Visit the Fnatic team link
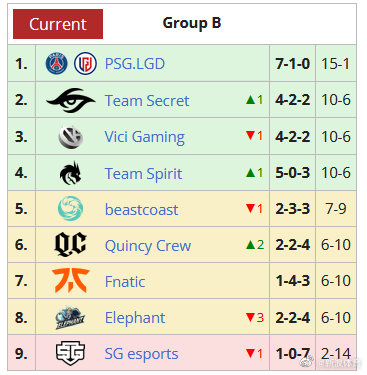This screenshot has width=367, height=375. pos(125,282)
